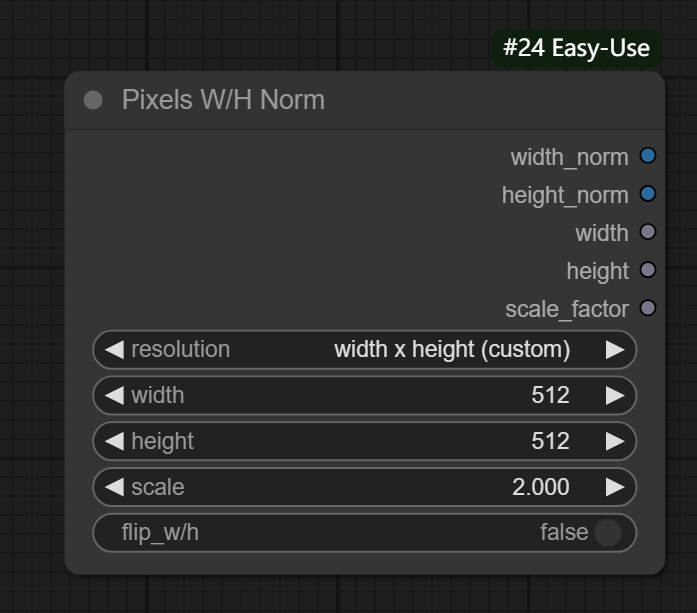Click the scale value 2.000 field
Viewport: 697px width, 613px height.
pyautogui.click(x=540, y=487)
